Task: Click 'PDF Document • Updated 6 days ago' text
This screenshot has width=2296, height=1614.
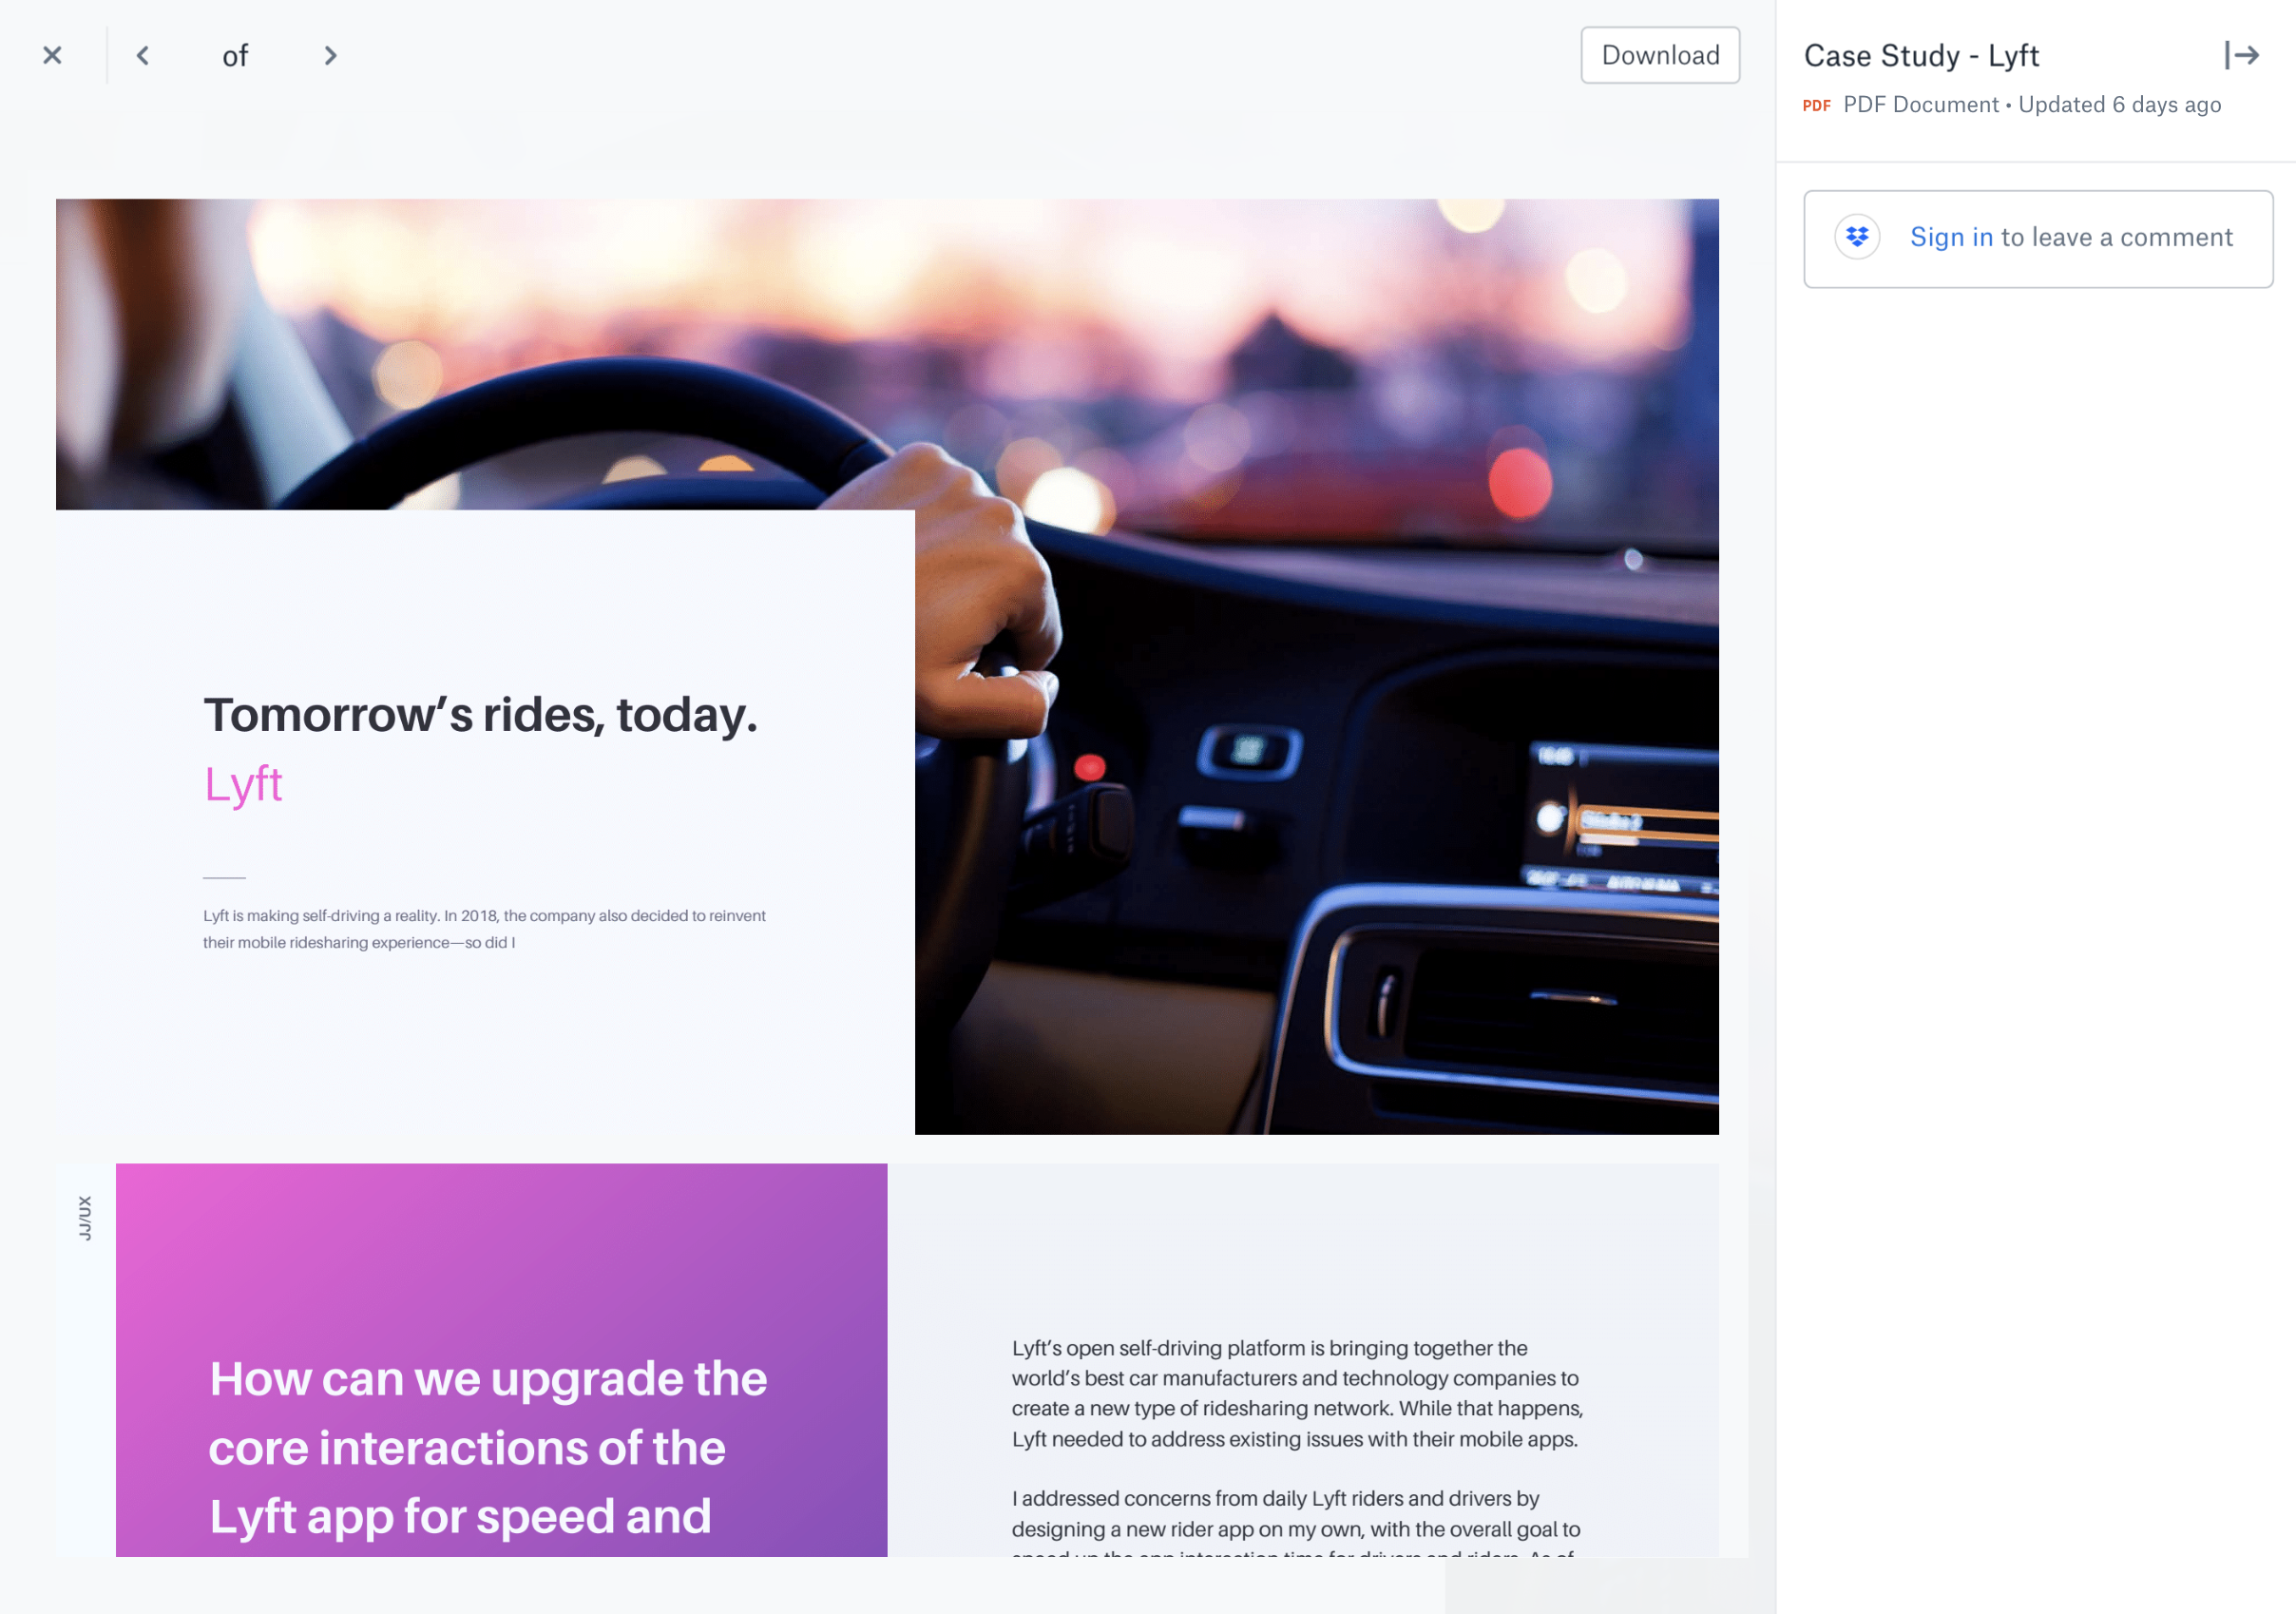Action: click(2032, 105)
